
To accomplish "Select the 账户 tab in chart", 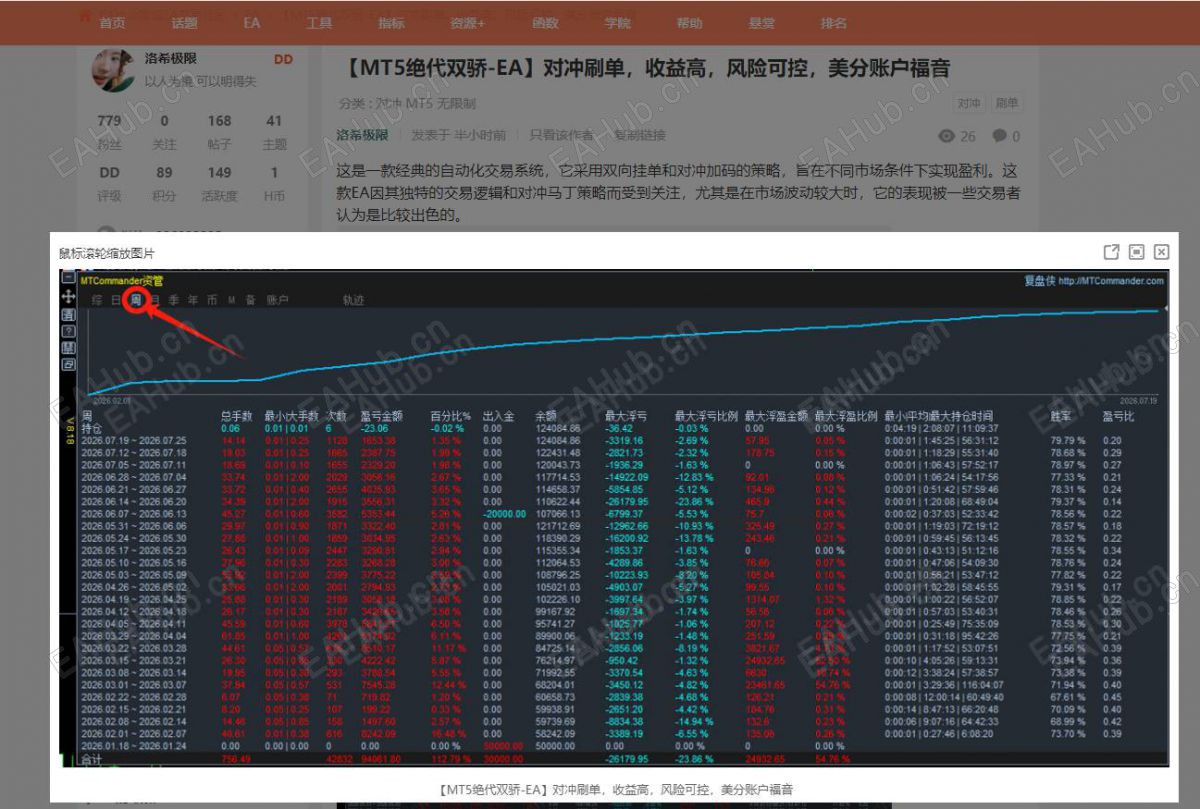I will point(278,299).
